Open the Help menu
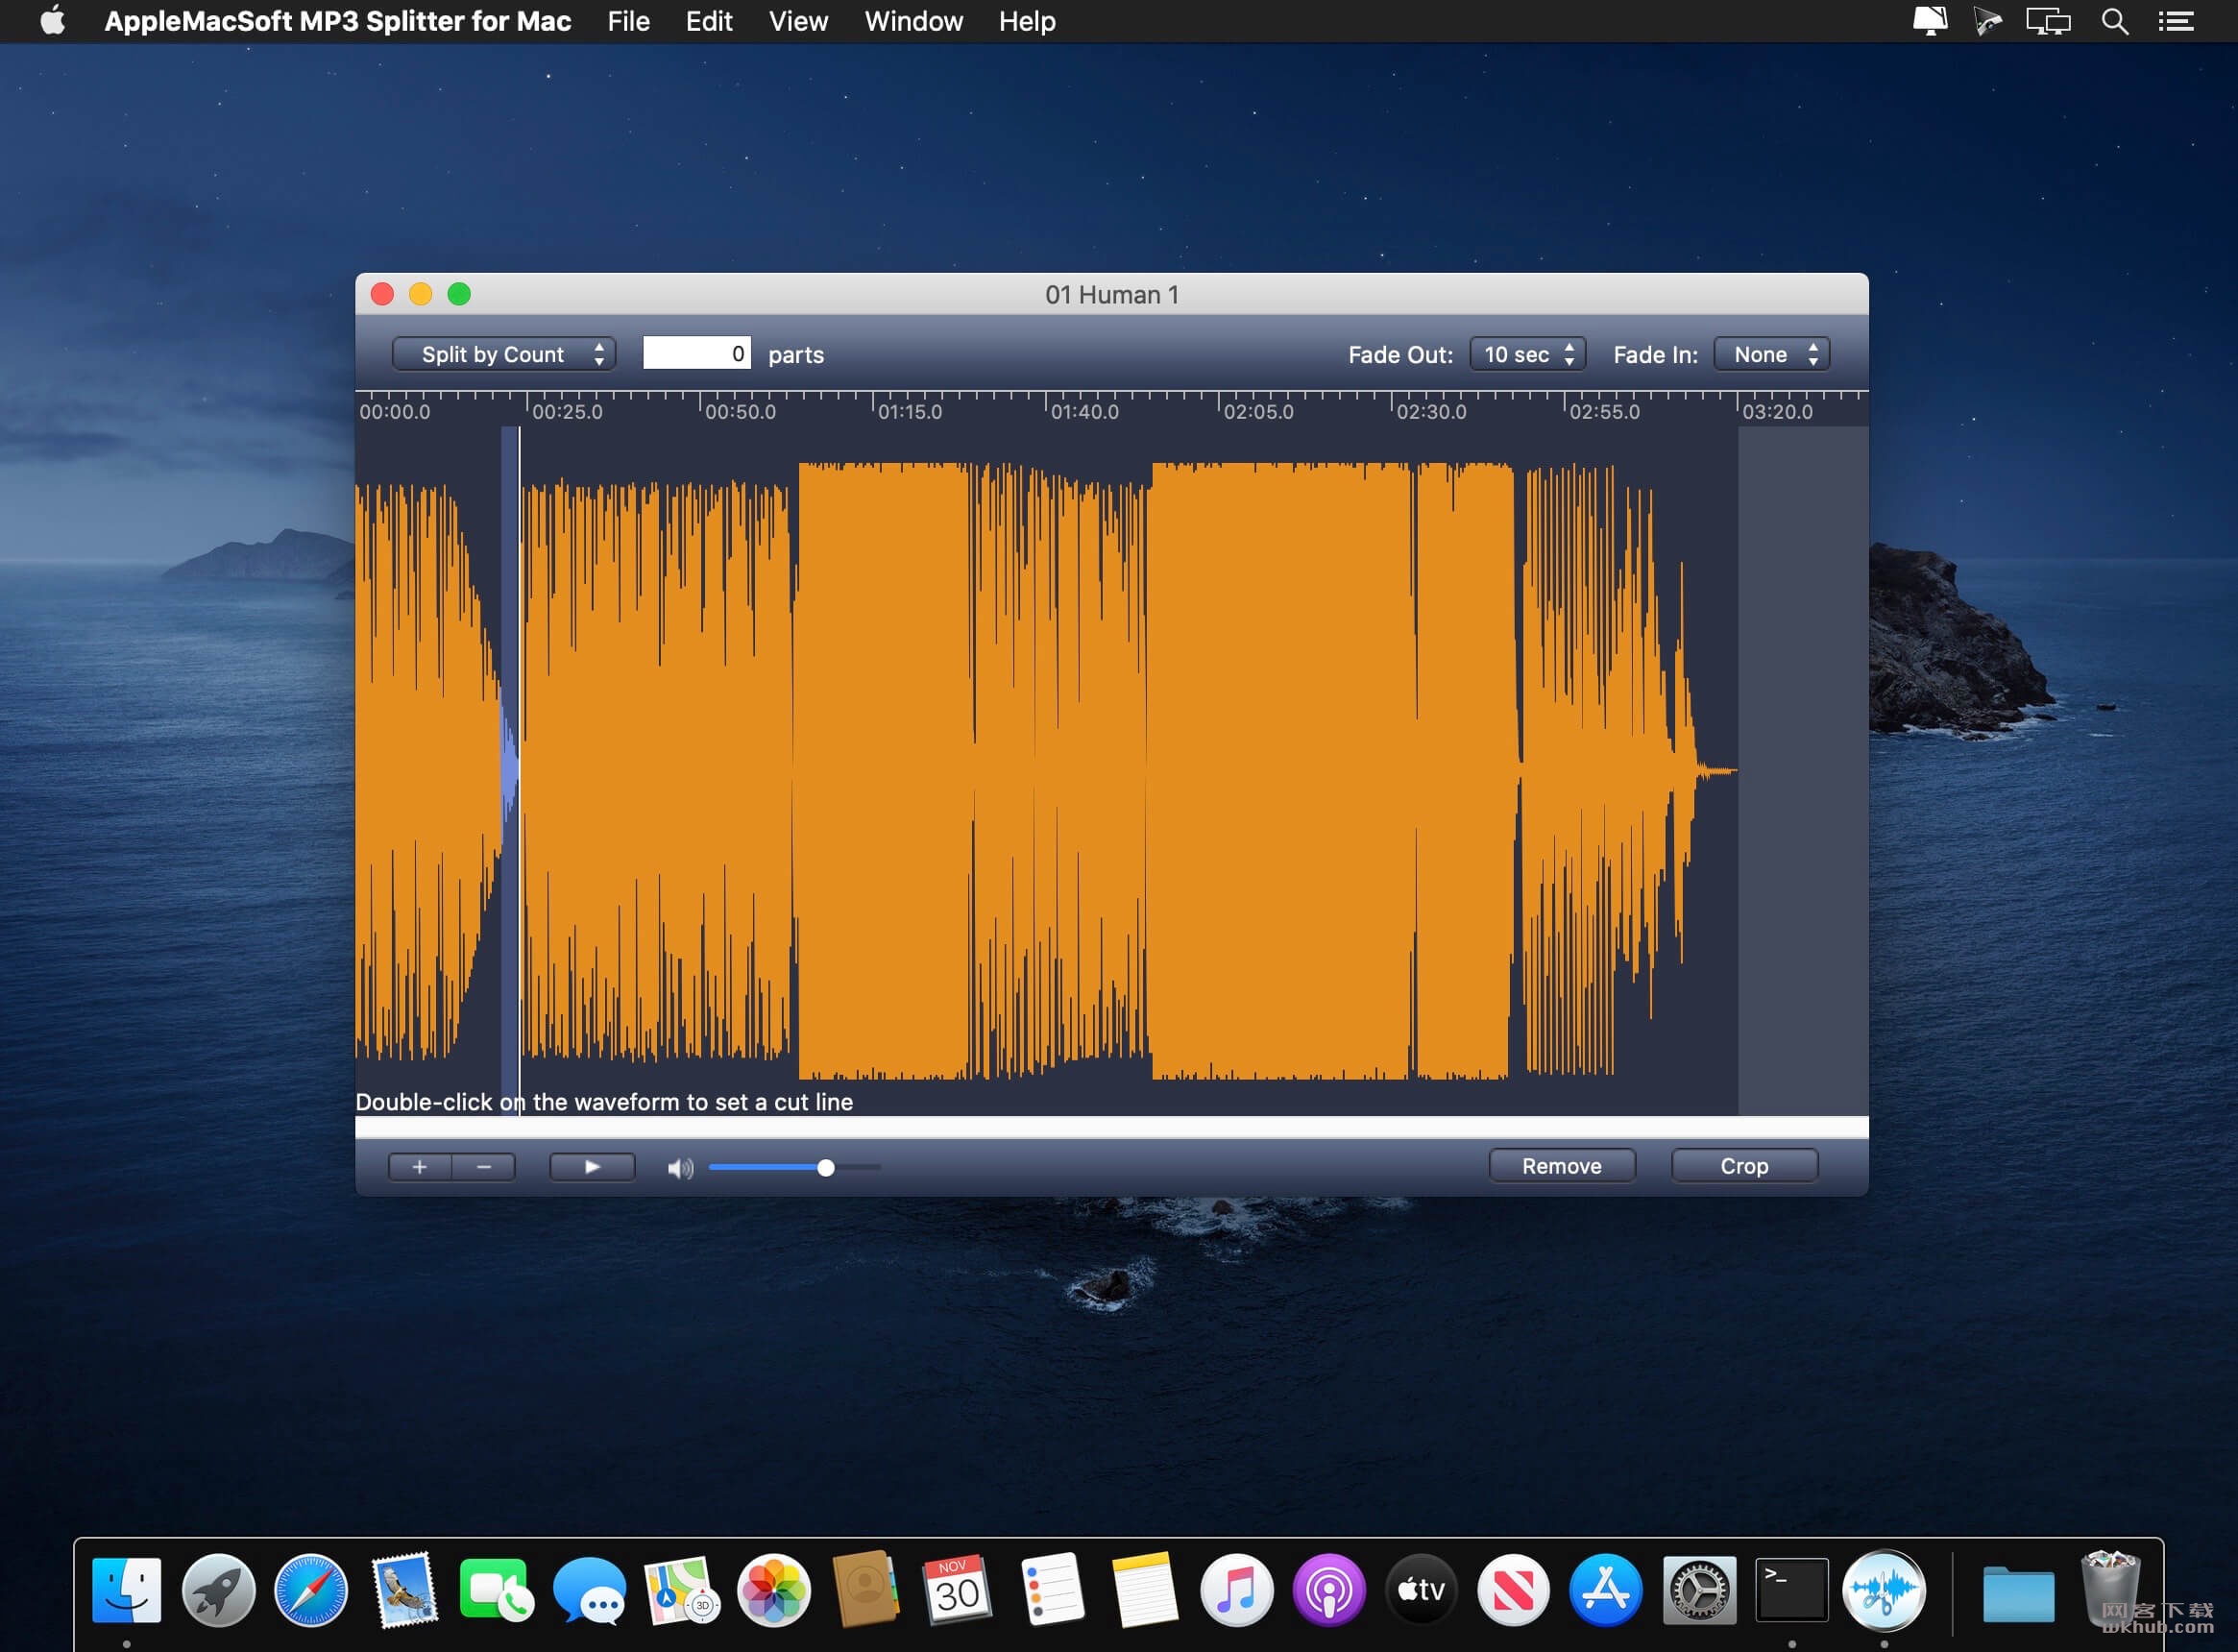The width and height of the screenshot is (2238, 1652). coord(1027,21)
